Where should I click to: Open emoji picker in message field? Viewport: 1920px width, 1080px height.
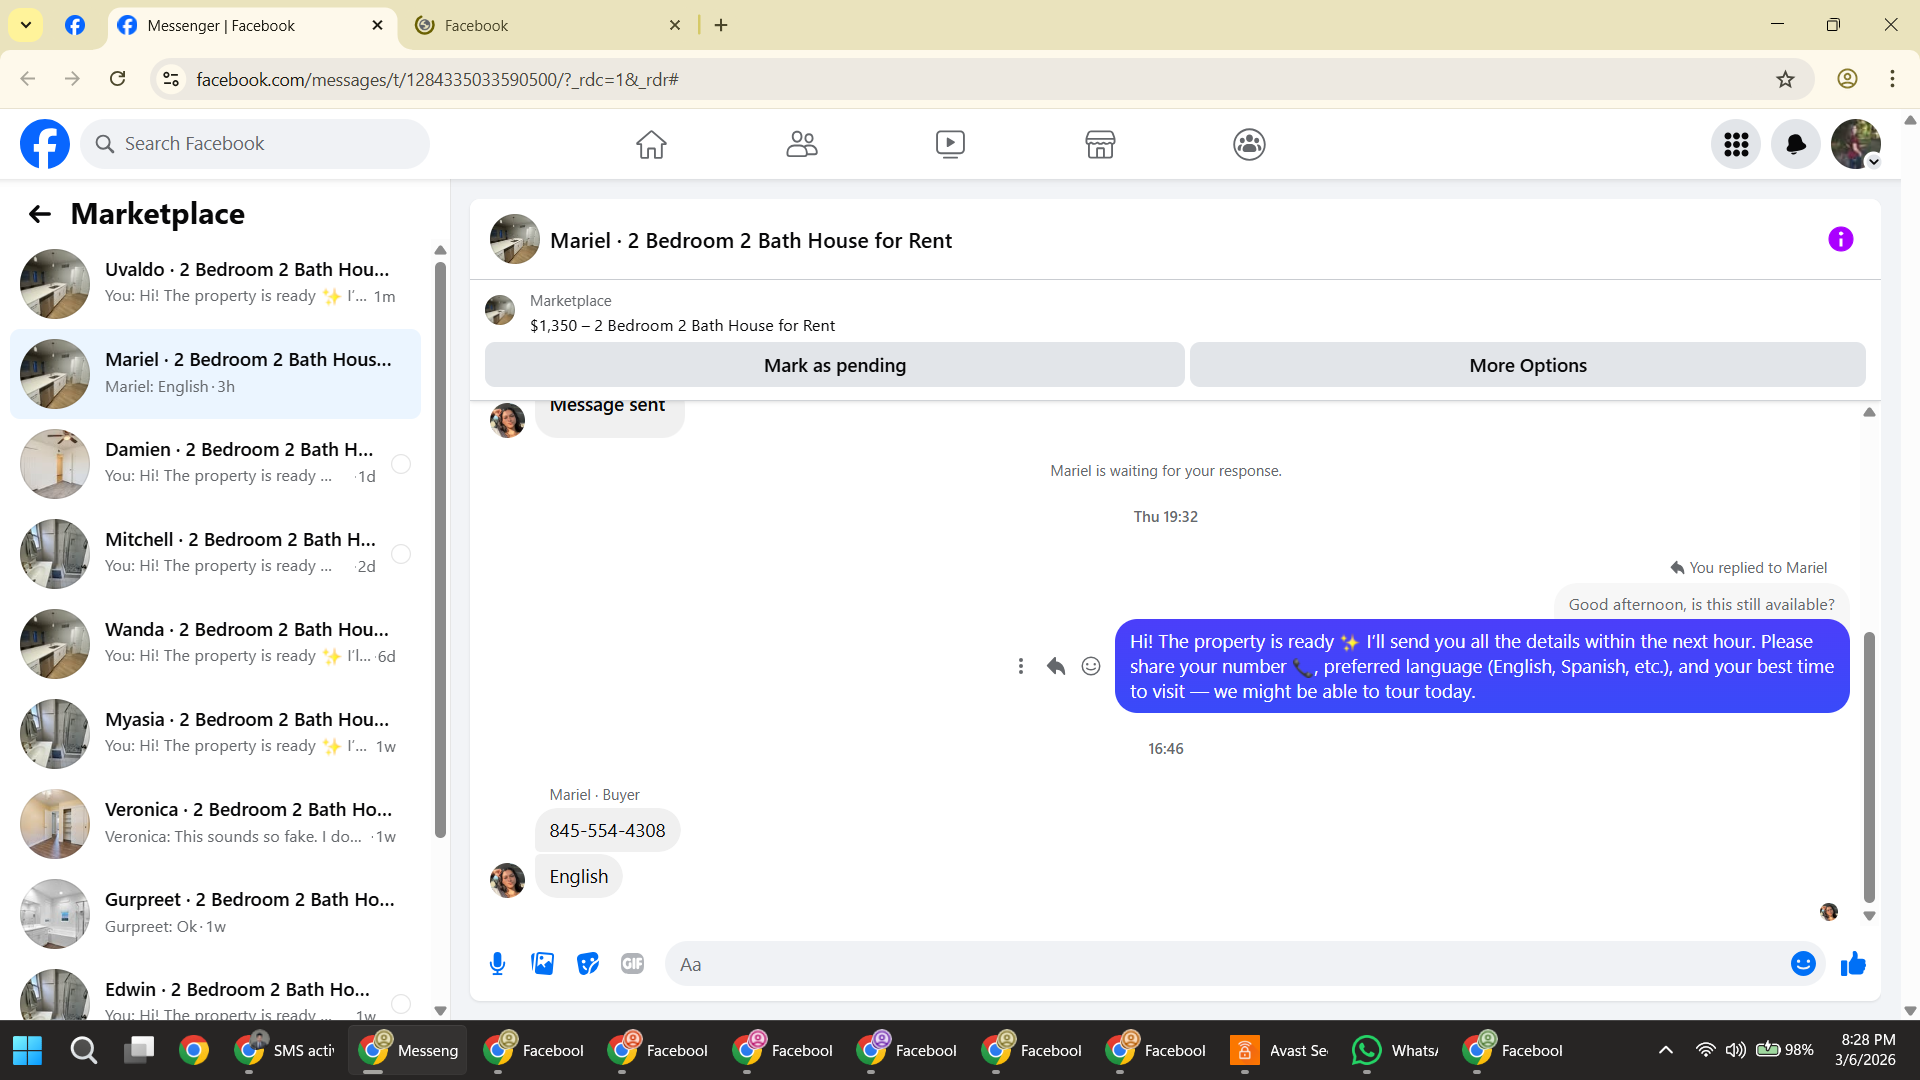(1803, 964)
